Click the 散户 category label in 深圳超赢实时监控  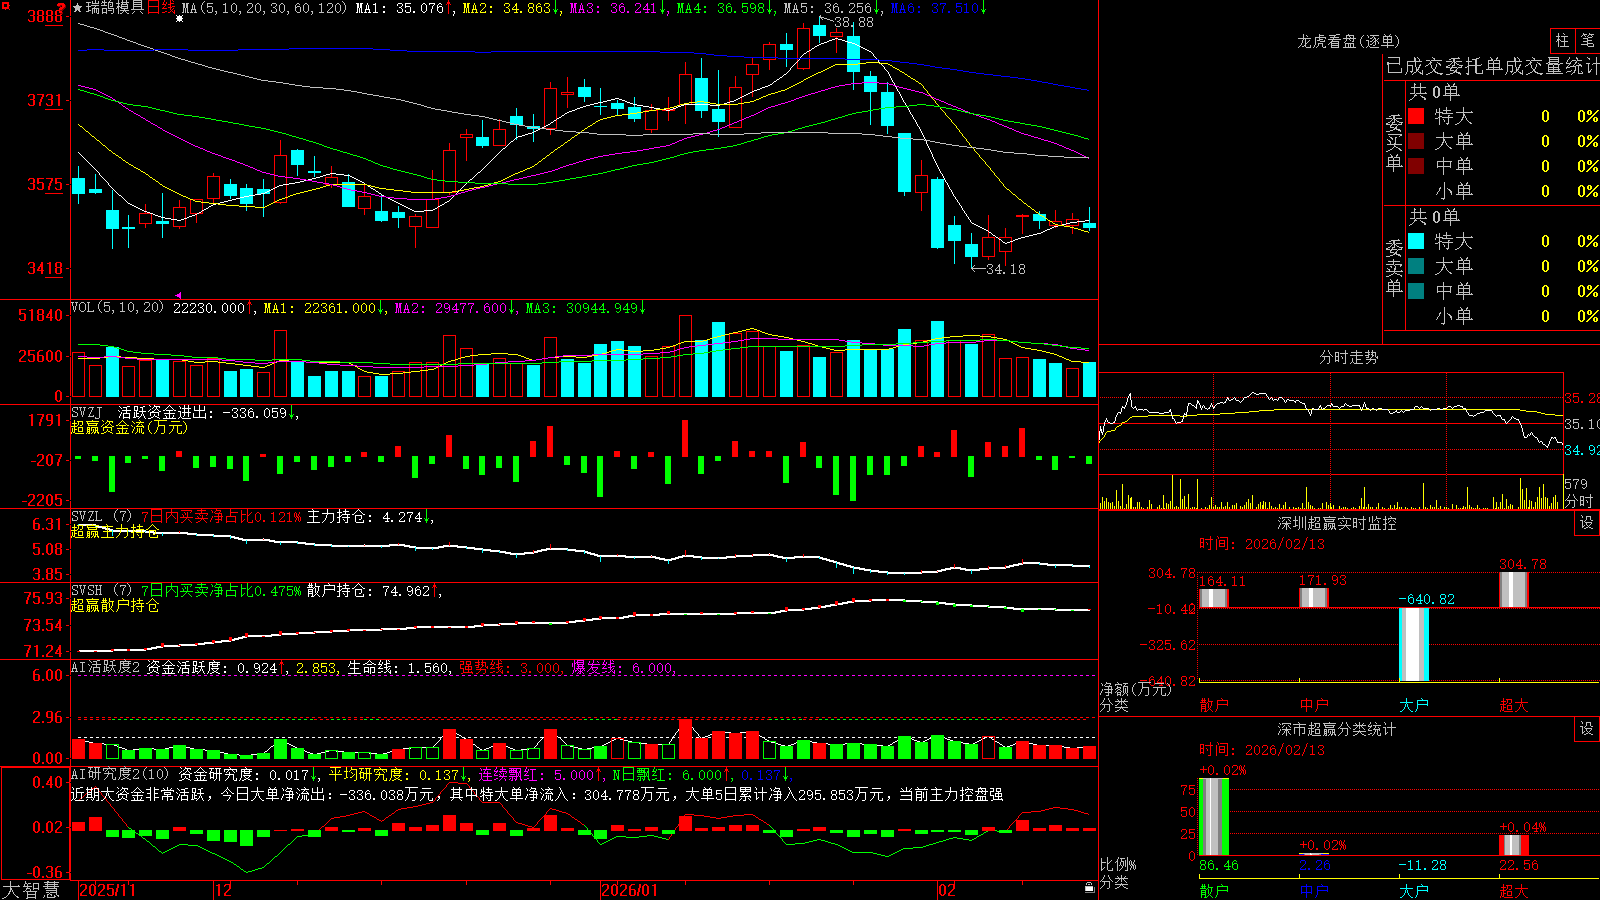tap(1213, 705)
